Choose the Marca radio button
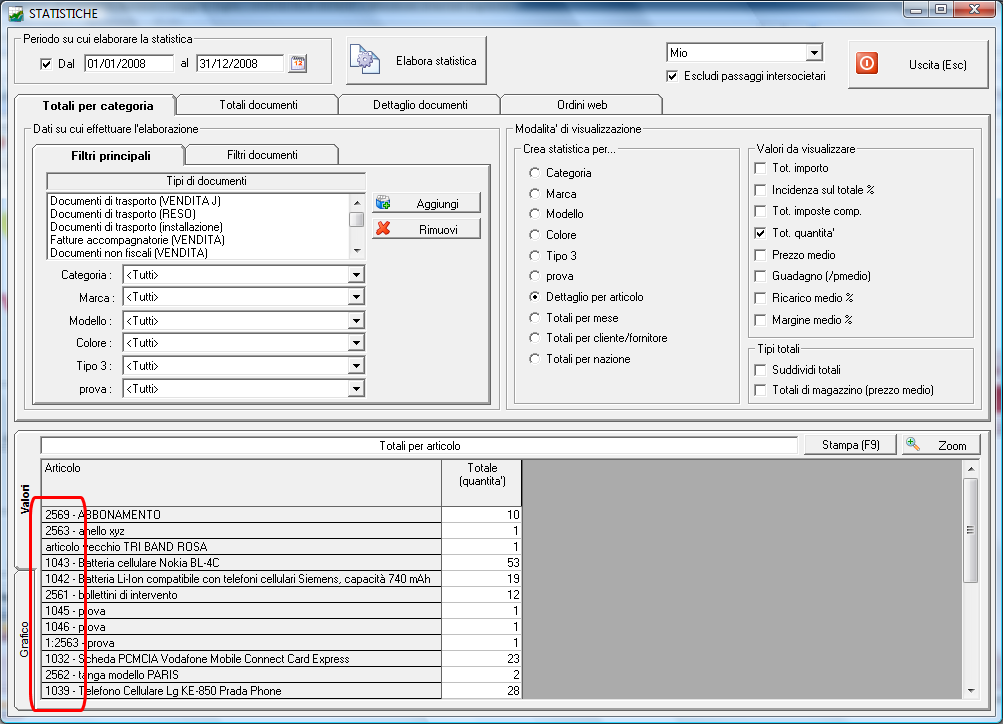Image resolution: width=1003 pixels, height=724 pixels. click(x=535, y=194)
